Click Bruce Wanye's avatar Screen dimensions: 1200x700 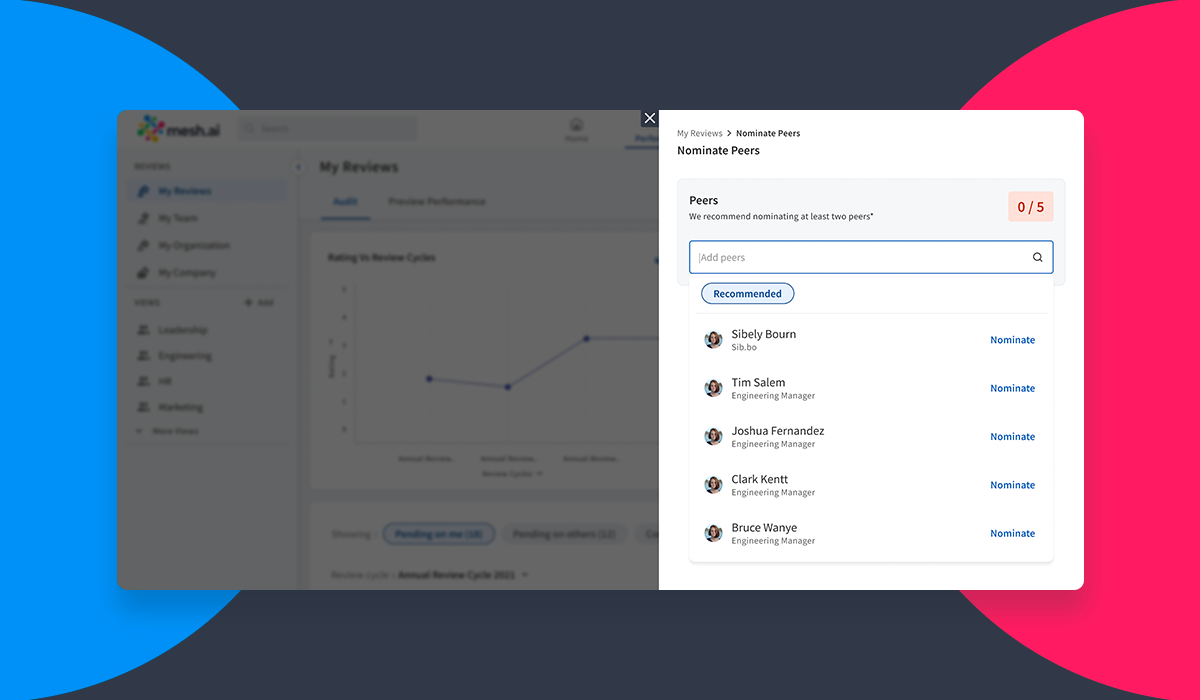[713, 533]
